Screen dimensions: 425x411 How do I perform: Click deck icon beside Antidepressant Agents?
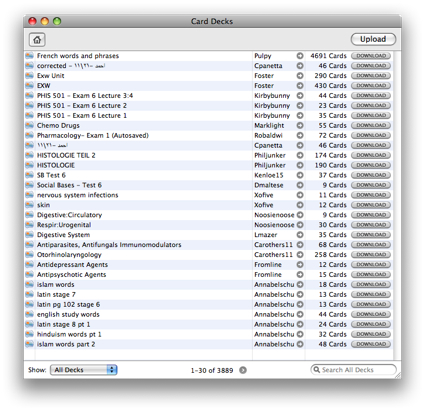(x=30, y=265)
